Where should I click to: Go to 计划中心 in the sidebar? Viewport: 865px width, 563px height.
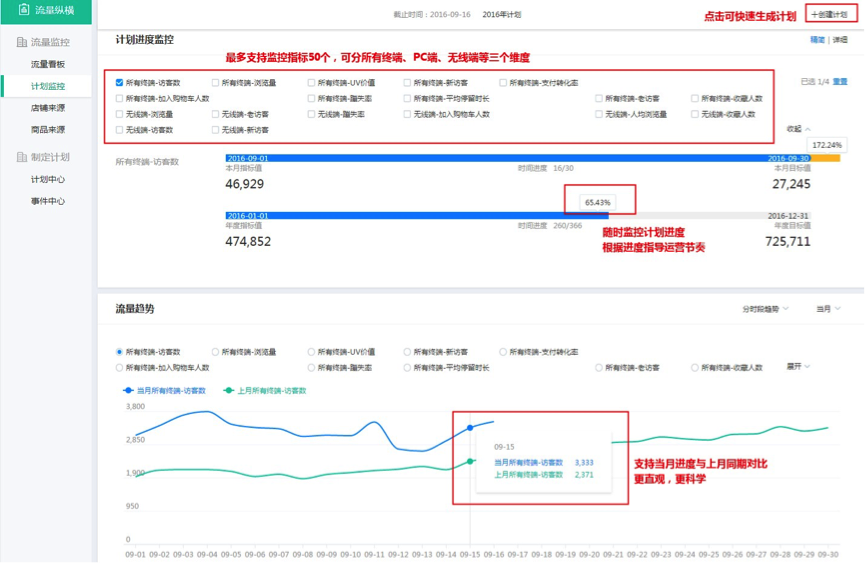(x=48, y=180)
